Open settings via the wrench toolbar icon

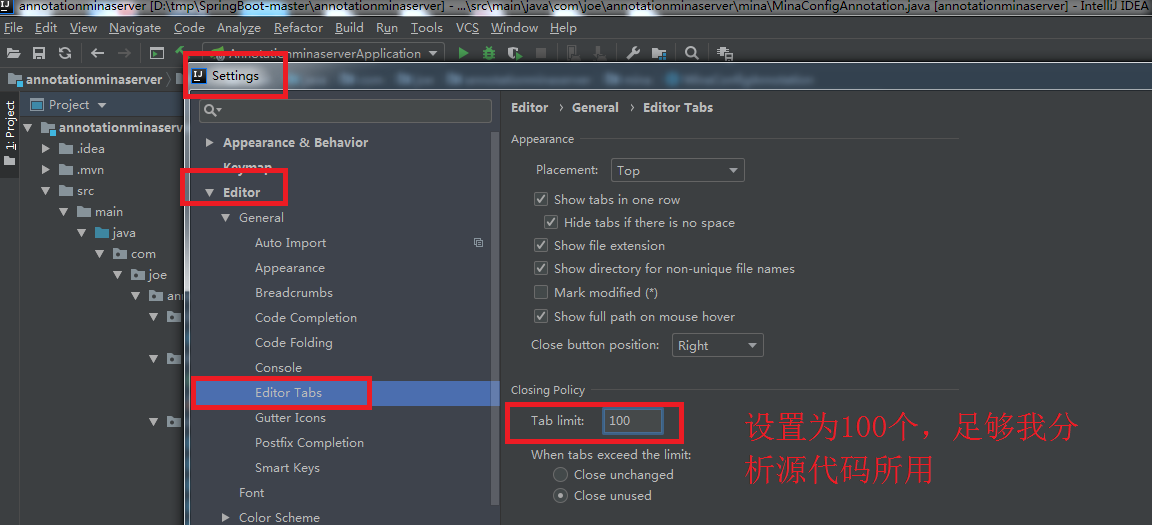click(x=633, y=53)
